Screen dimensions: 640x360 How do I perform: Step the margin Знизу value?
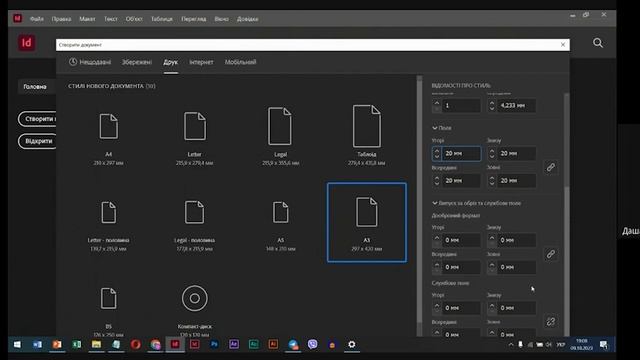[492, 153]
